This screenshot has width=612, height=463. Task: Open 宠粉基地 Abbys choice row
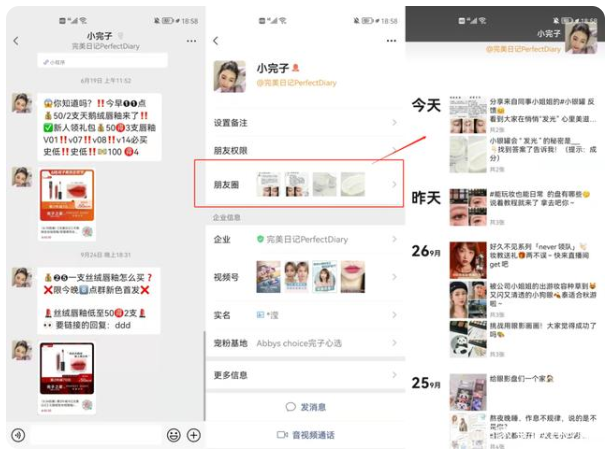pyautogui.click(x=306, y=343)
